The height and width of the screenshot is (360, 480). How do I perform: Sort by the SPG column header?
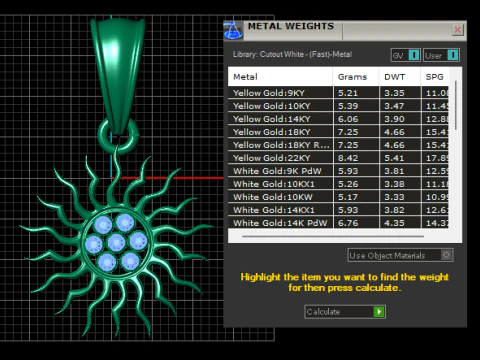click(434, 77)
